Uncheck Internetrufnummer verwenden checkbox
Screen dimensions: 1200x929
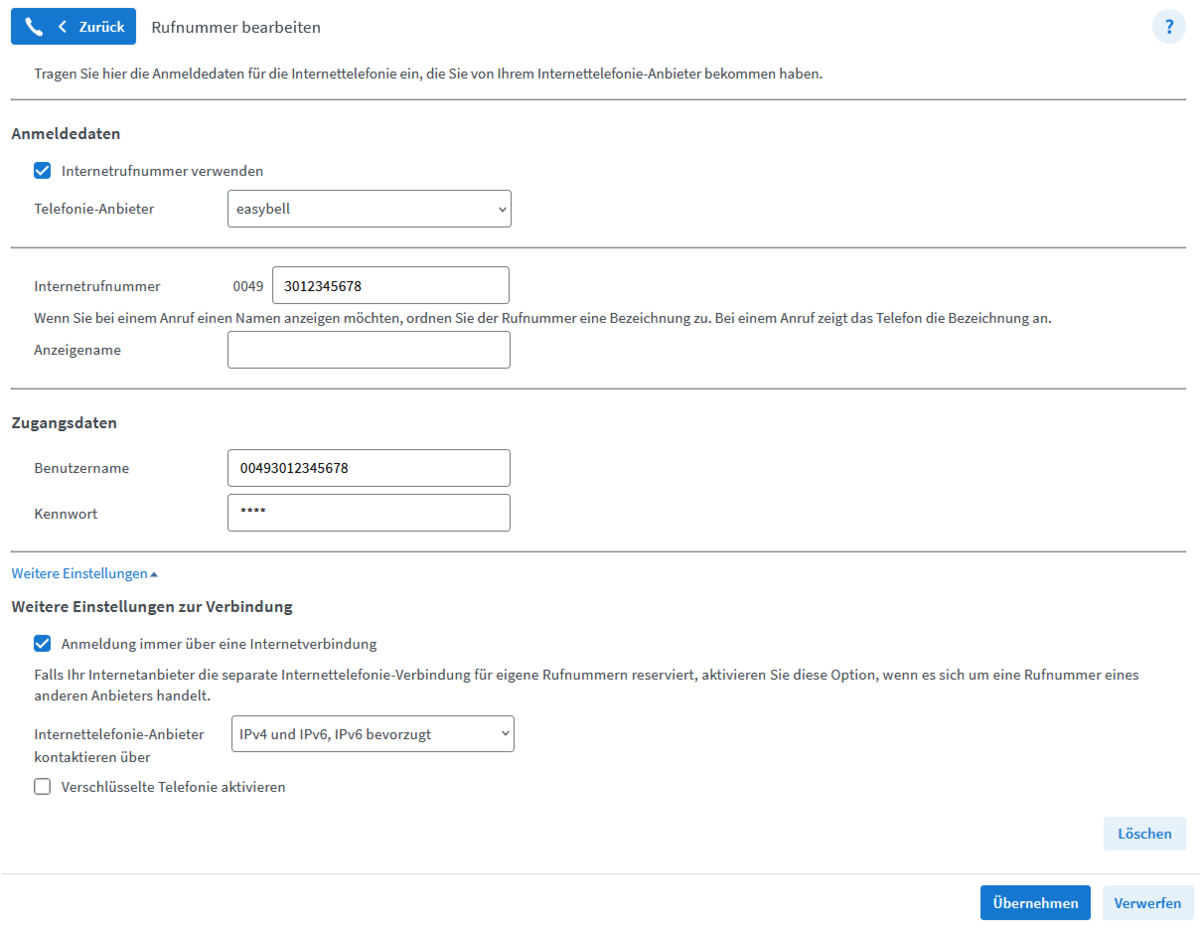pos(42,171)
